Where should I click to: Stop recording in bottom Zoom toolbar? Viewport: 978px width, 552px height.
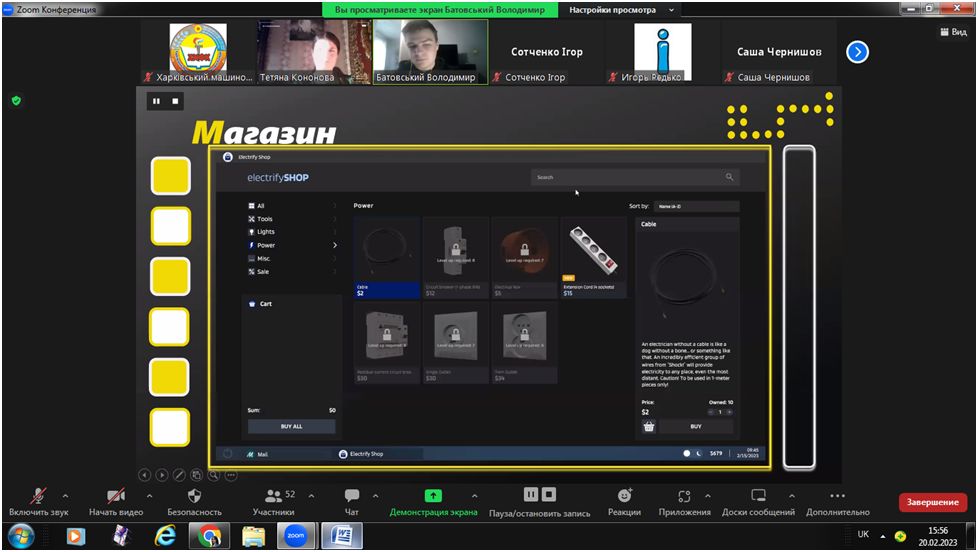click(x=549, y=495)
